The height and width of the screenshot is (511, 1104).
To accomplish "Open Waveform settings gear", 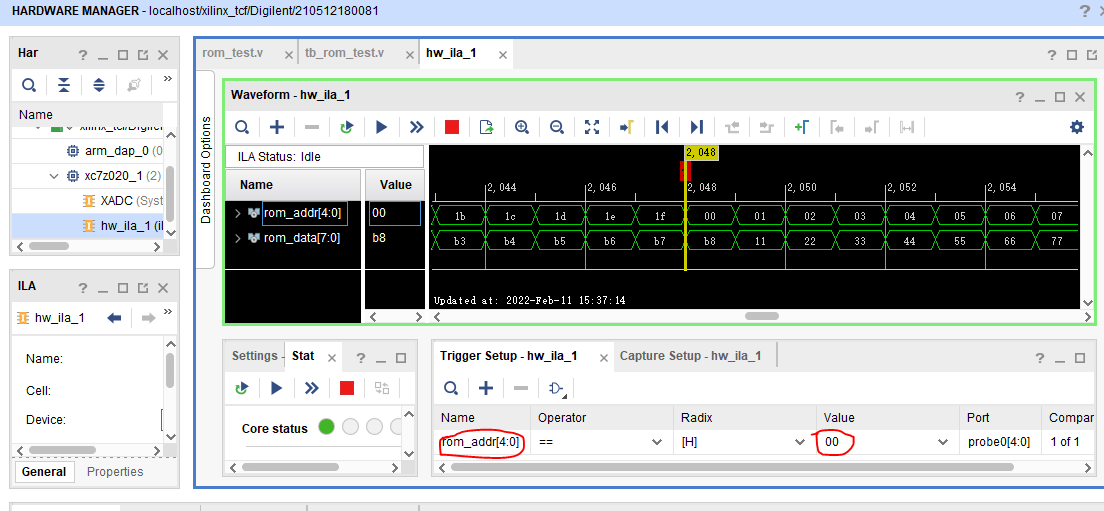I will (1077, 127).
